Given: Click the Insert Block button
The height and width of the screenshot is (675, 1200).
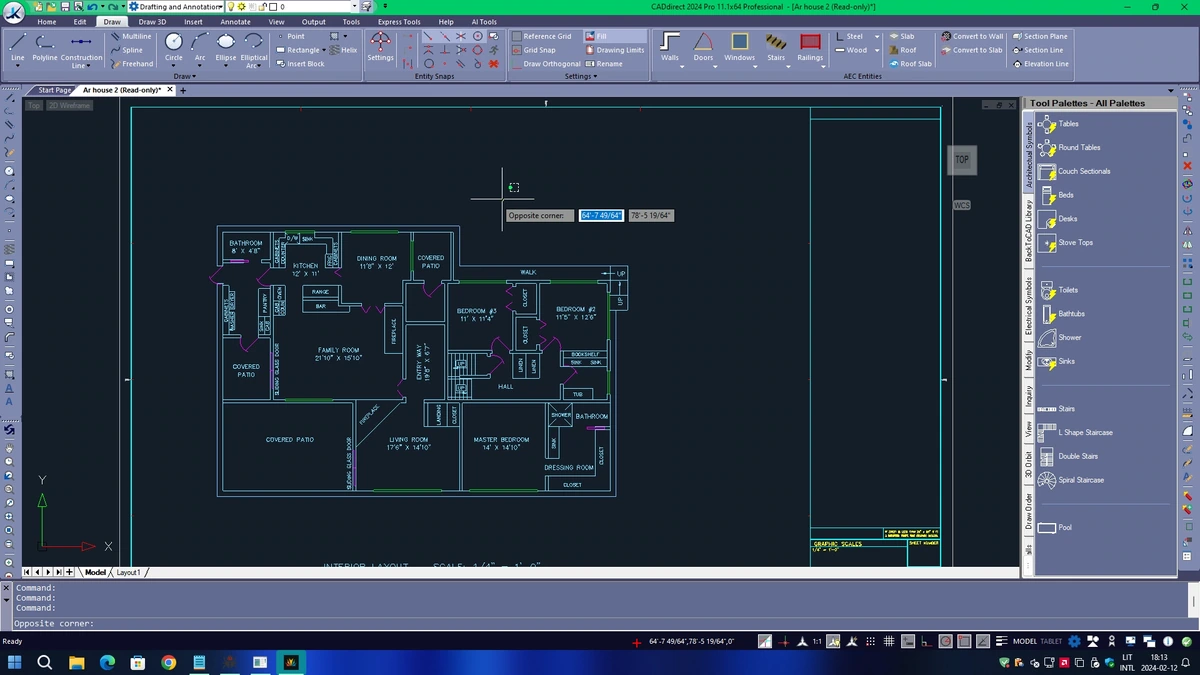Looking at the screenshot, I should click(303, 64).
